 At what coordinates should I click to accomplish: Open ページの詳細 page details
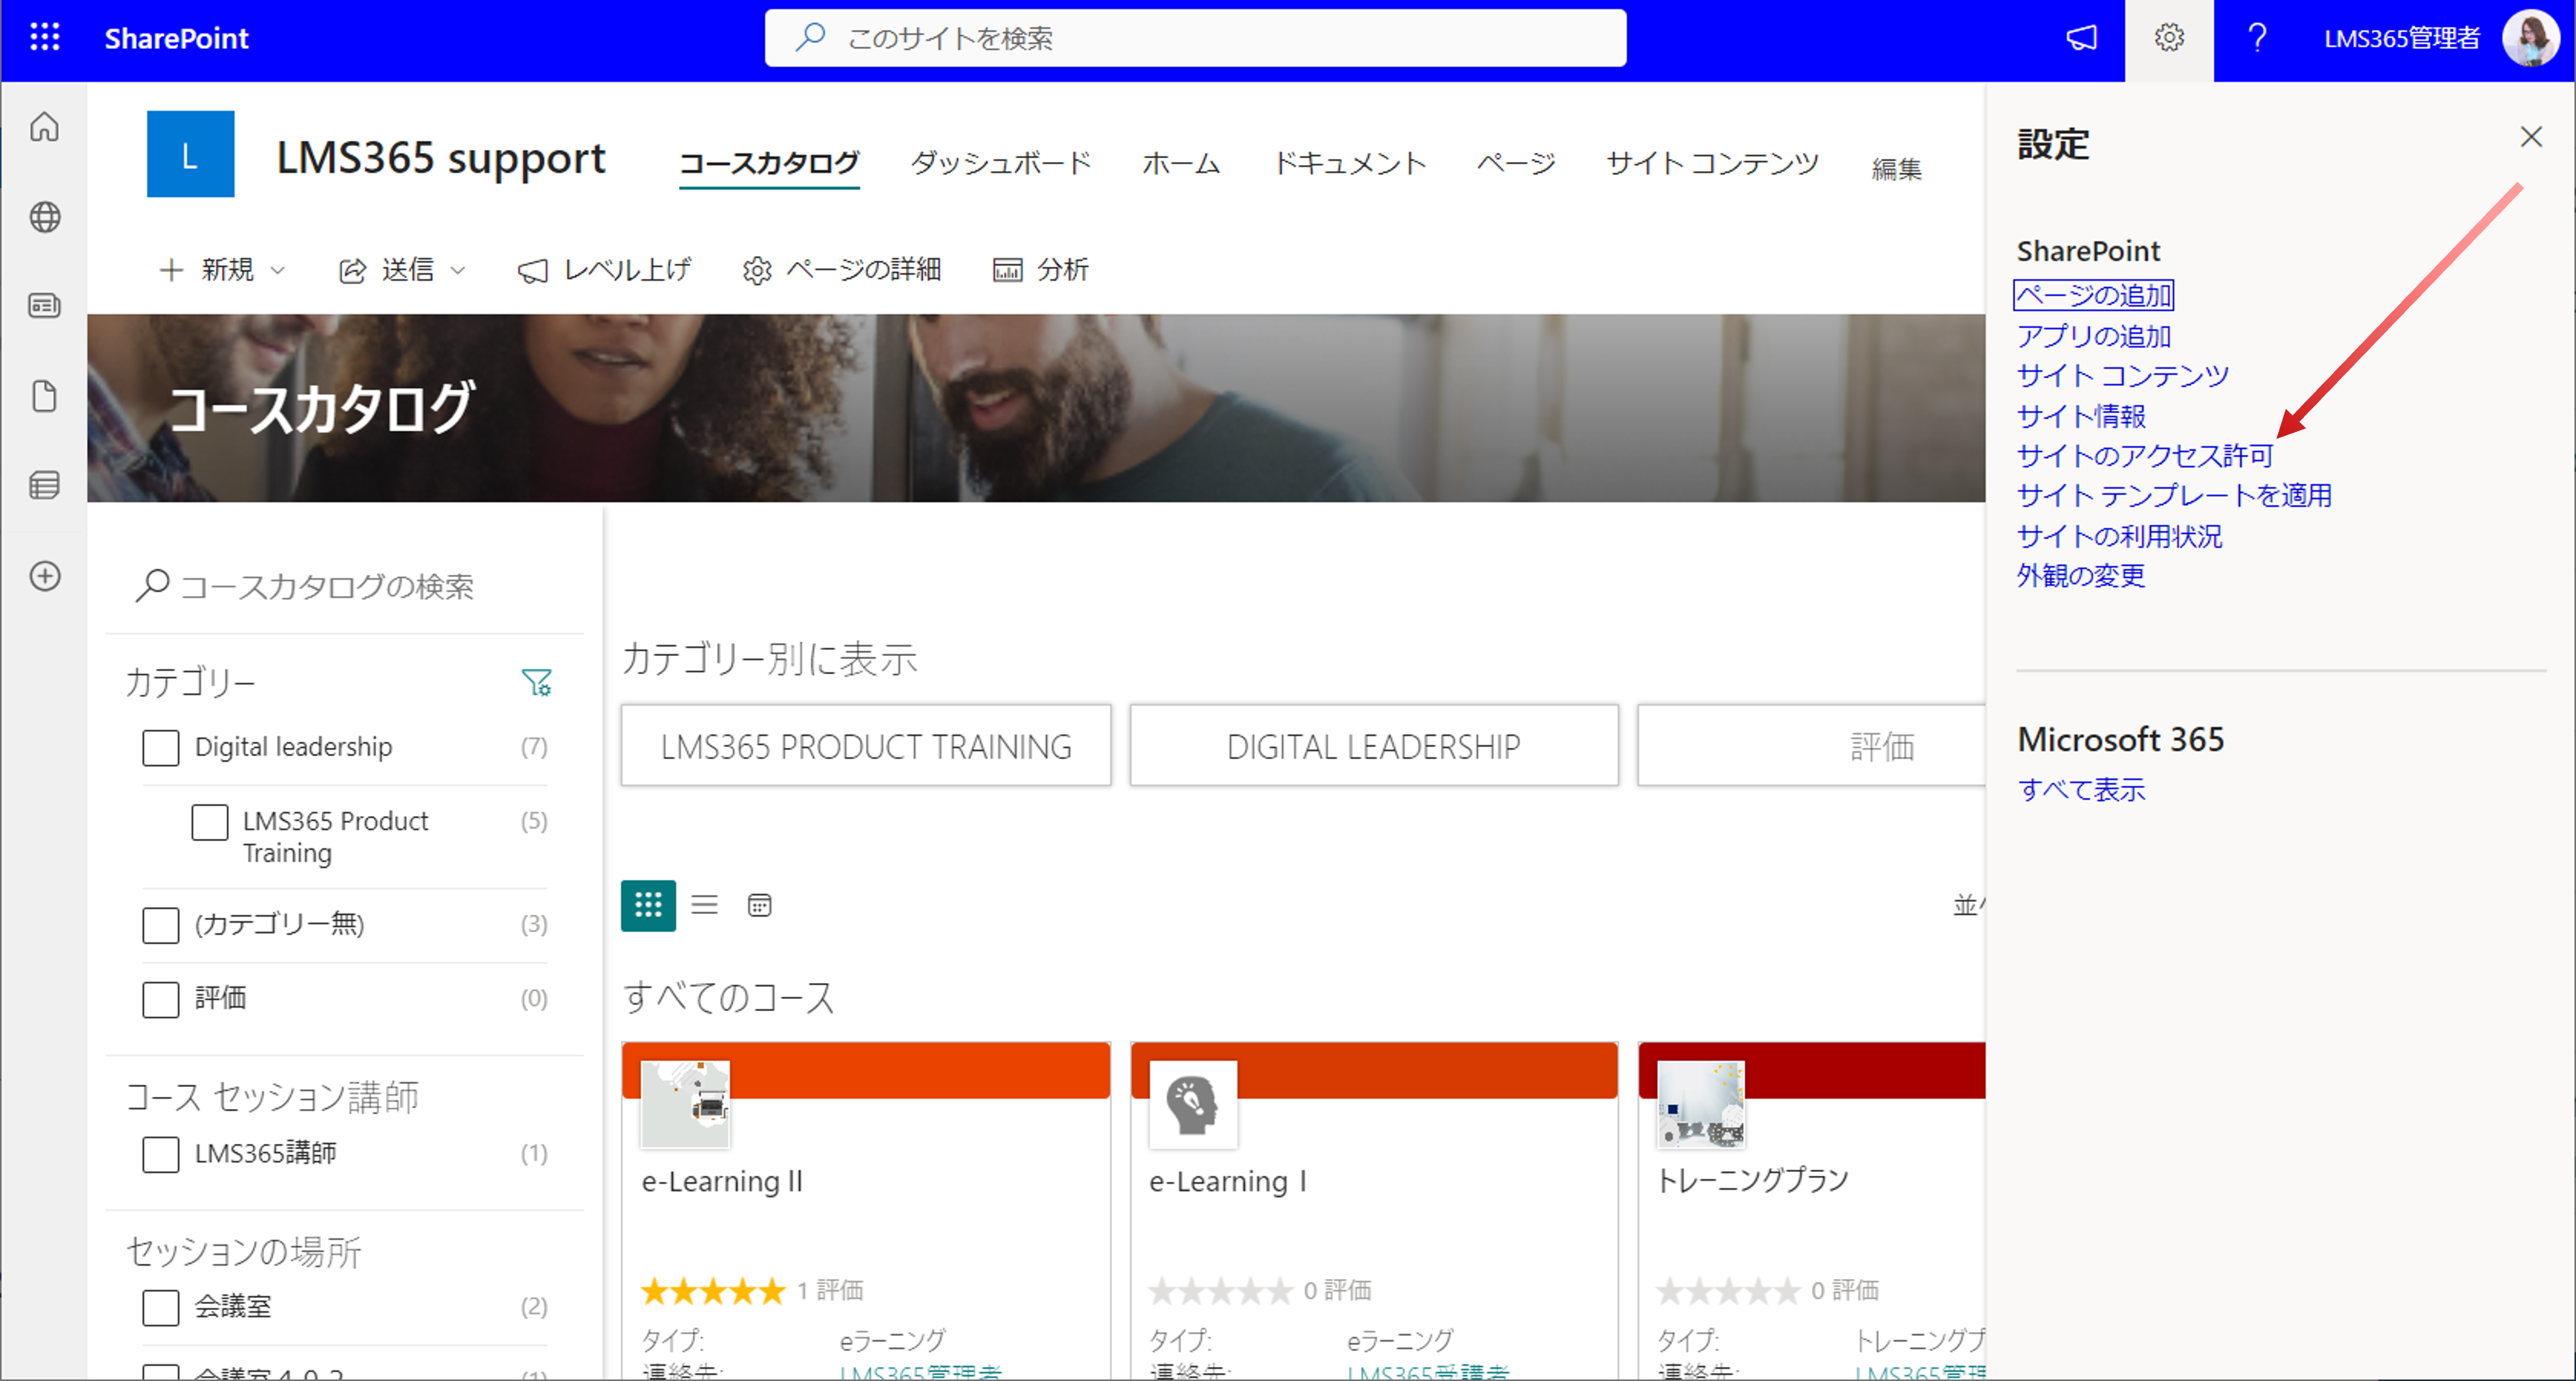click(842, 270)
